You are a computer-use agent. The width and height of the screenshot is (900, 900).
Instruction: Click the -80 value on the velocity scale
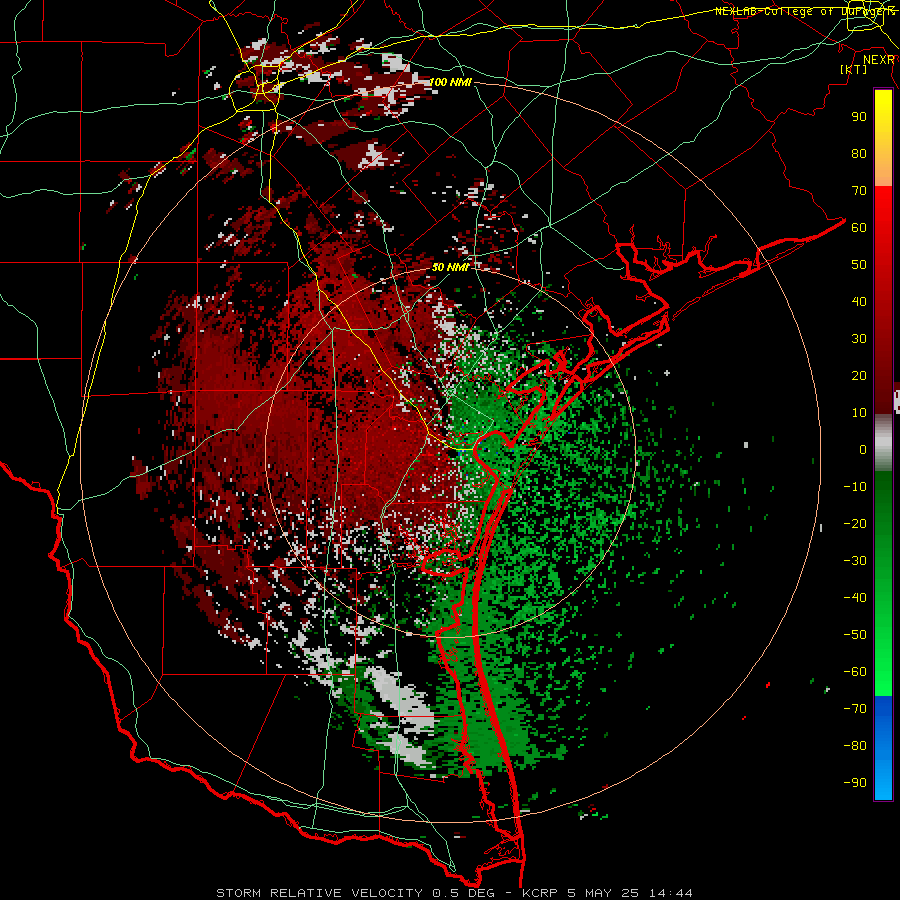tap(855, 746)
